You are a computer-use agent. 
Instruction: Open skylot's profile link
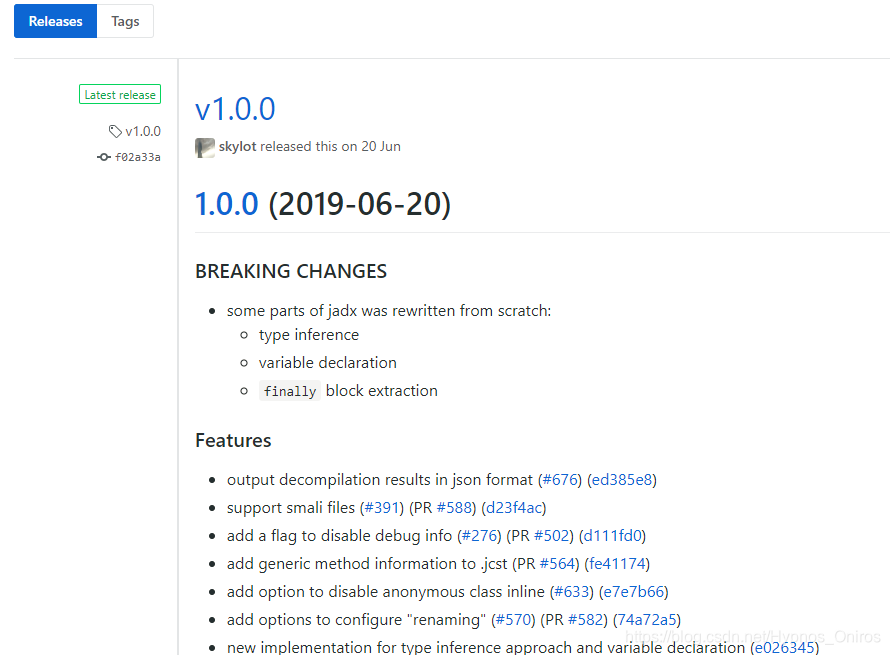pyautogui.click(x=237, y=146)
